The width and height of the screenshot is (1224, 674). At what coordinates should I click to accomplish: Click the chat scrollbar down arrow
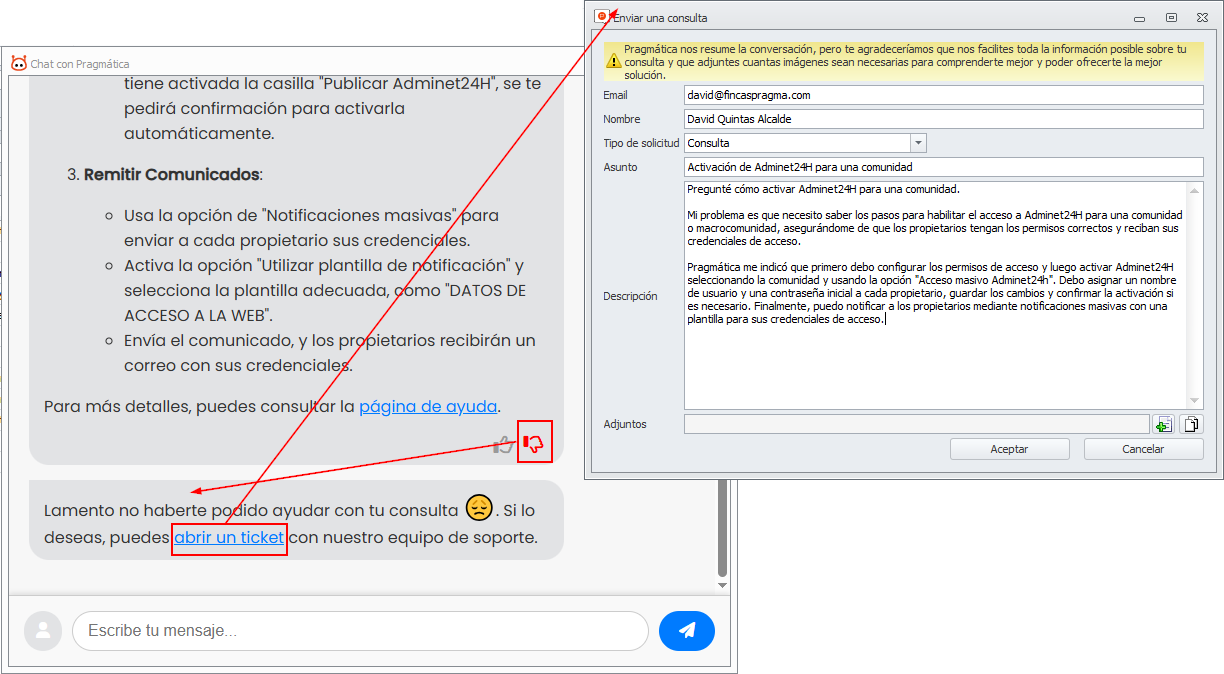point(722,585)
